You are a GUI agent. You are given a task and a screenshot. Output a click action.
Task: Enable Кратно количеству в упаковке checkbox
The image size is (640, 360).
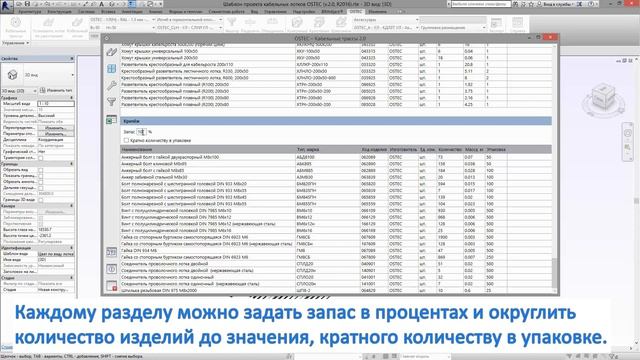pos(126,140)
